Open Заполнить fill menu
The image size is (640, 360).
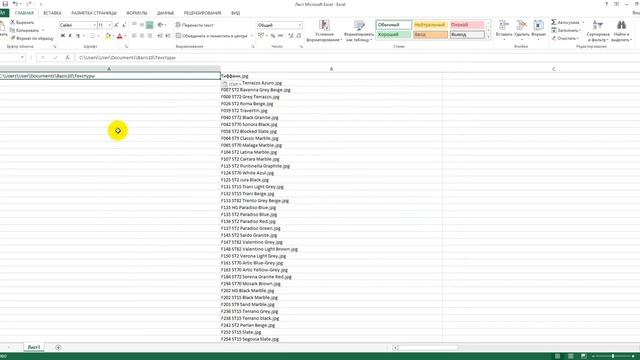pyautogui.click(x=567, y=30)
